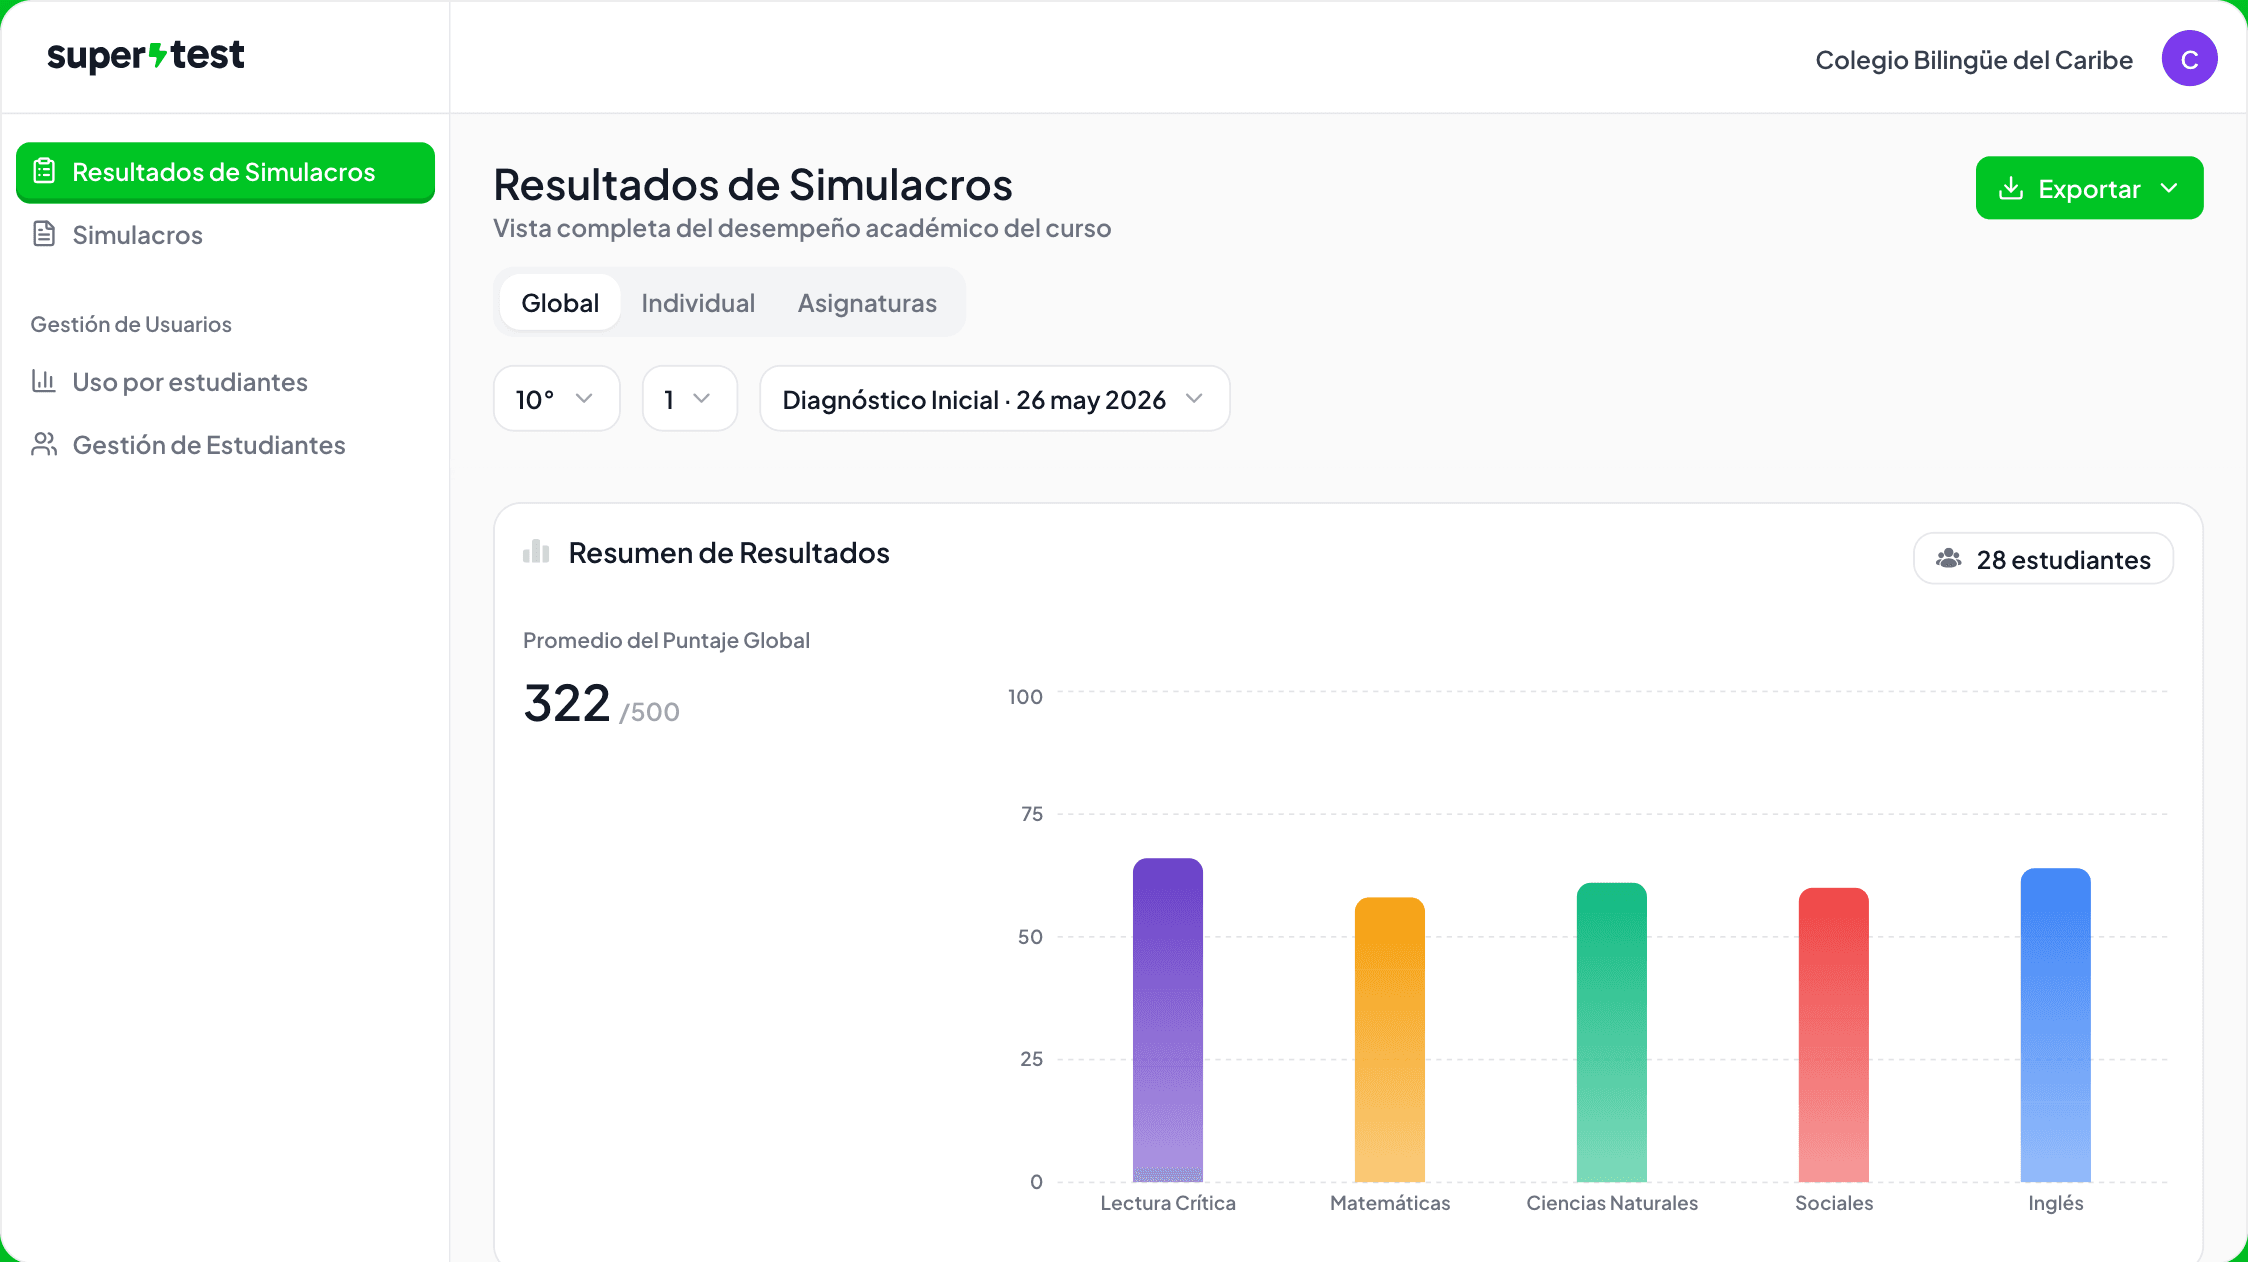Image resolution: width=2248 pixels, height=1266 pixels.
Task: Open the purple C user avatar
Action: tap(2189, 59)
